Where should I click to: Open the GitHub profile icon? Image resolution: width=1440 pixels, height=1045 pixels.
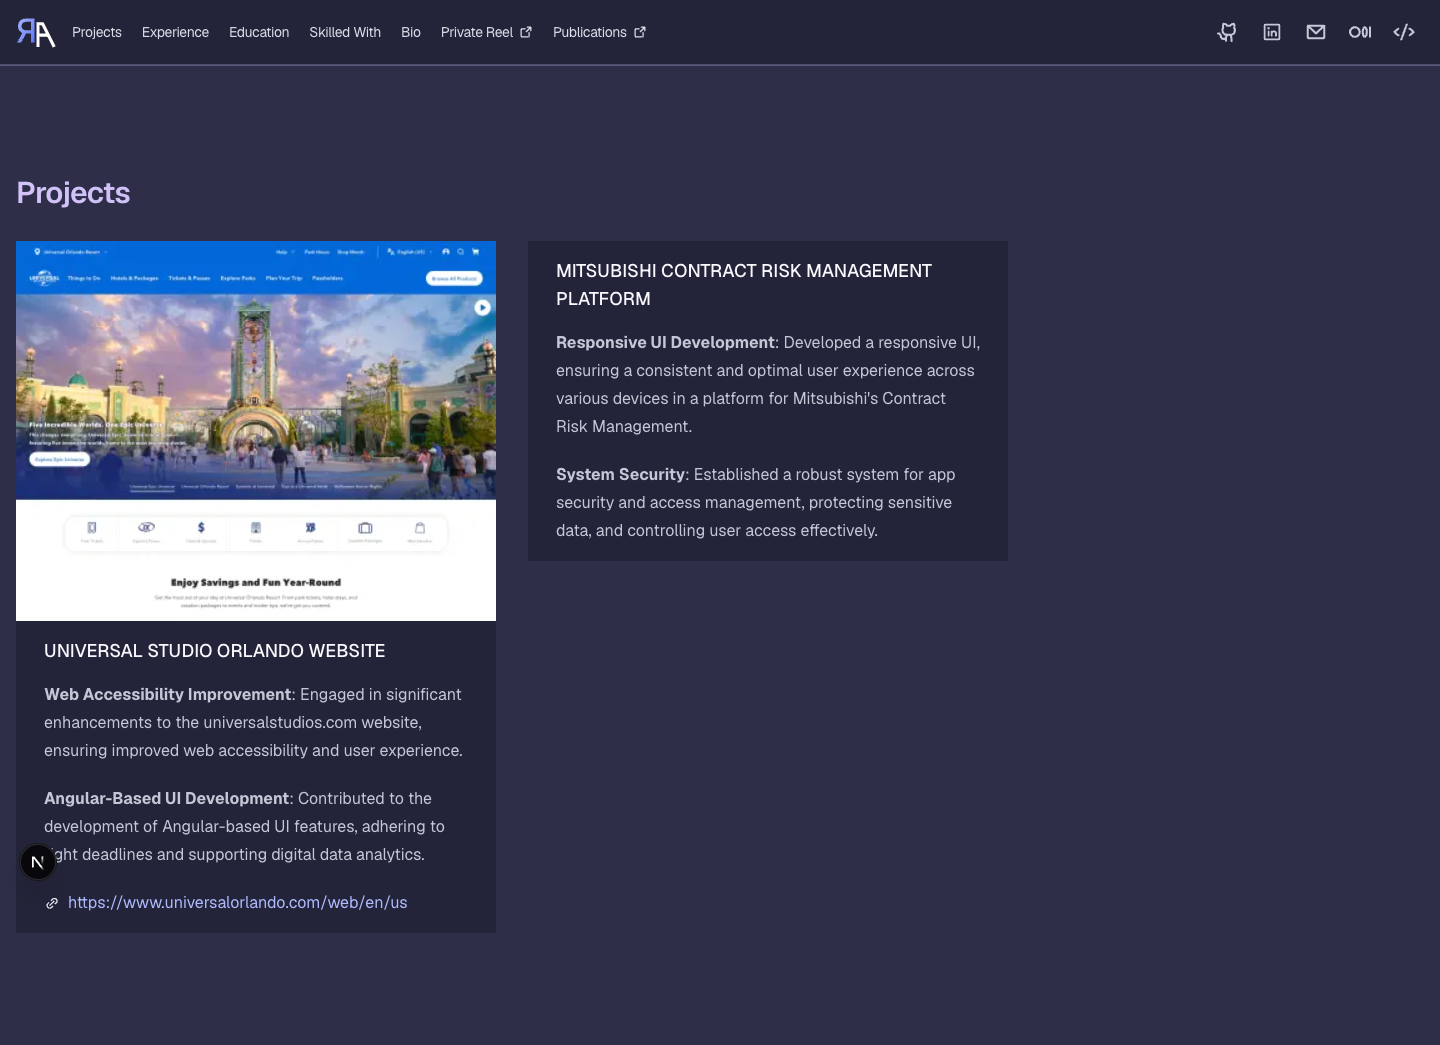click(1227, 32)
